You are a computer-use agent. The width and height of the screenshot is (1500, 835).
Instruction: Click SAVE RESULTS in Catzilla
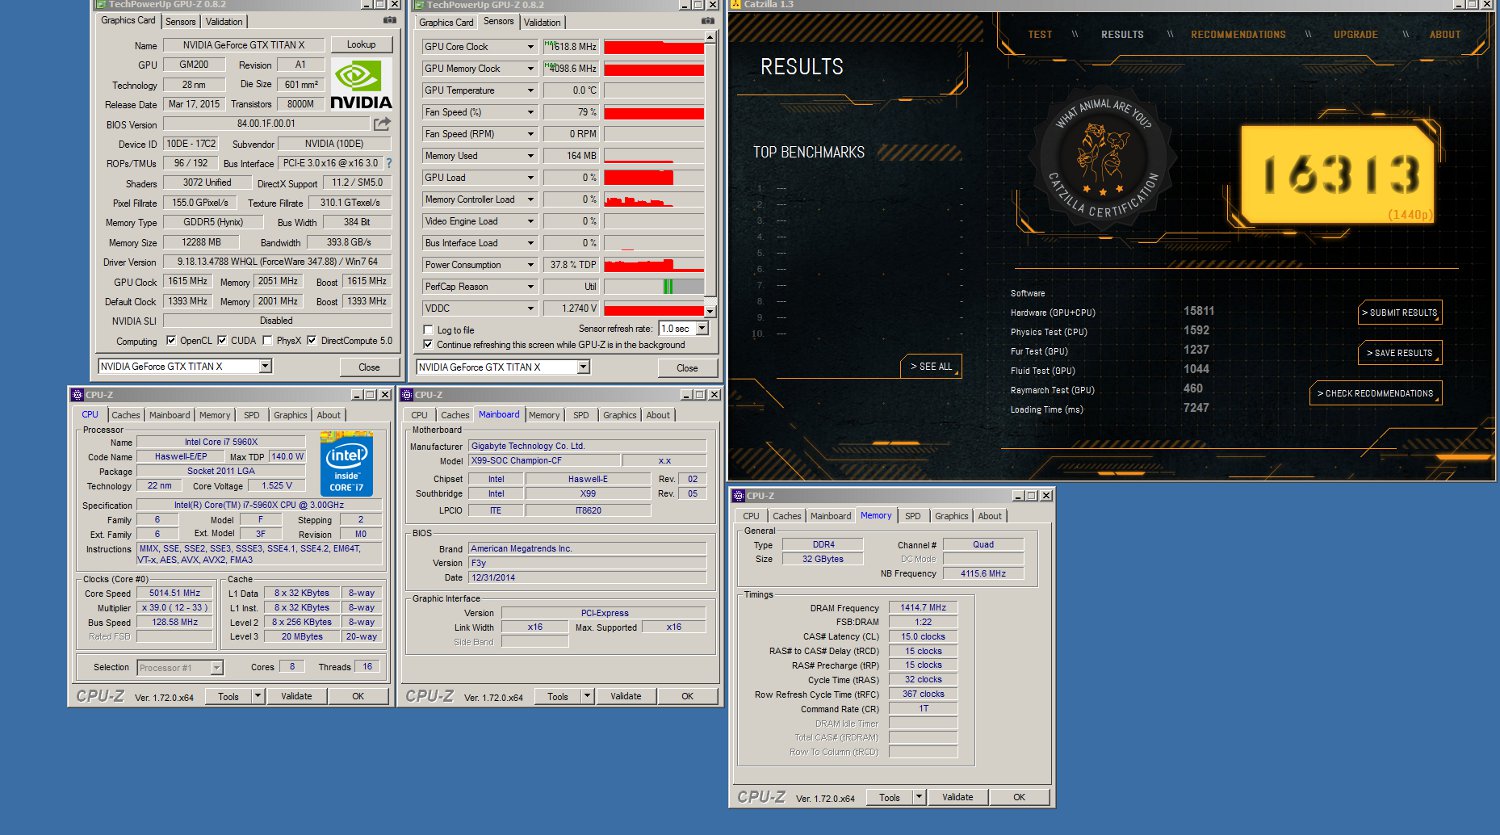click(x=1401, y=353)
